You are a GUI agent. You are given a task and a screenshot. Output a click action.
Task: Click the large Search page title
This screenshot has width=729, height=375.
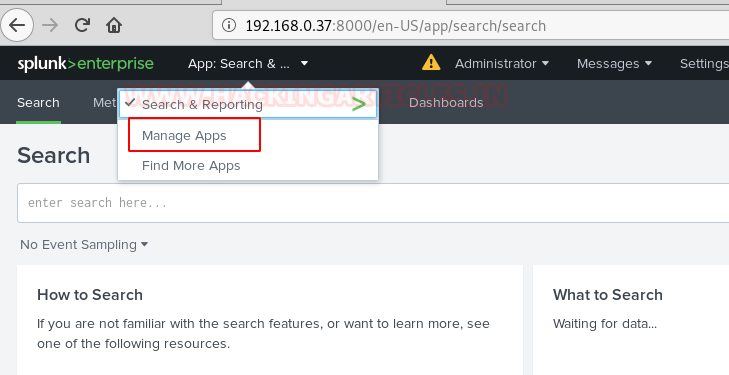click(x=53, y=155)
